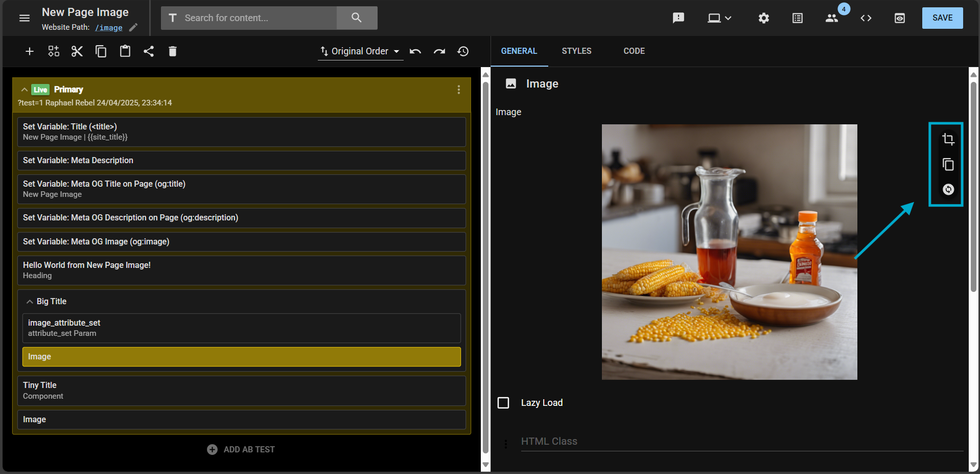The image size is (980, 474).
Task: Click ADD AB TEST button
Action: (241, 449)
